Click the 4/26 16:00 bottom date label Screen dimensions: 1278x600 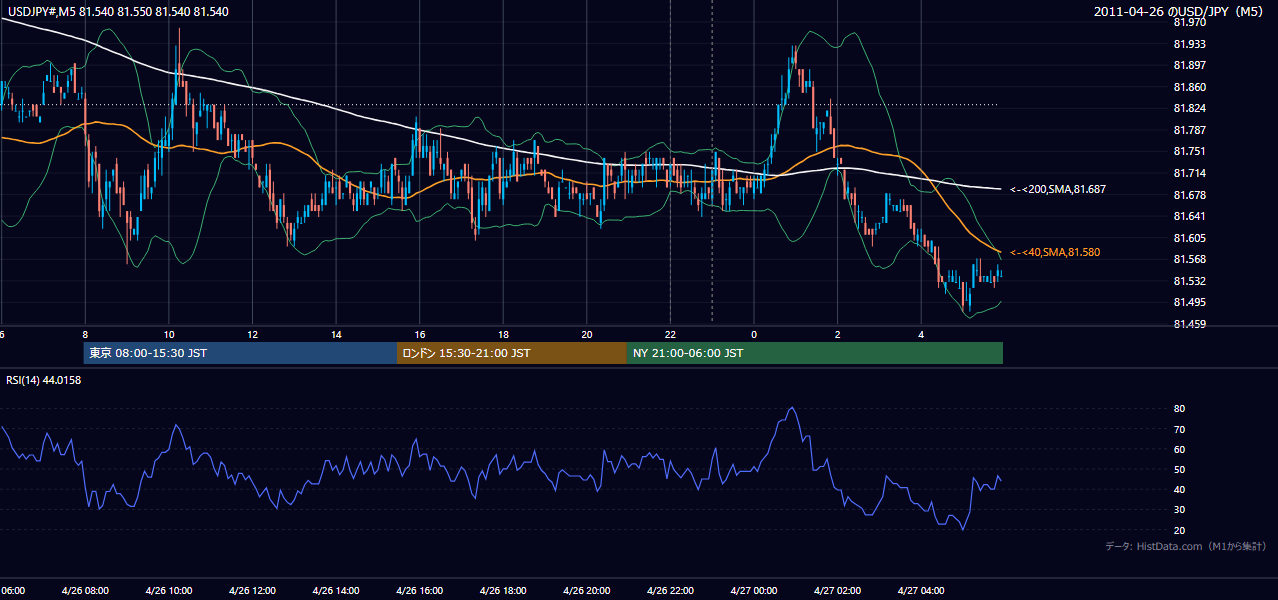419,590
